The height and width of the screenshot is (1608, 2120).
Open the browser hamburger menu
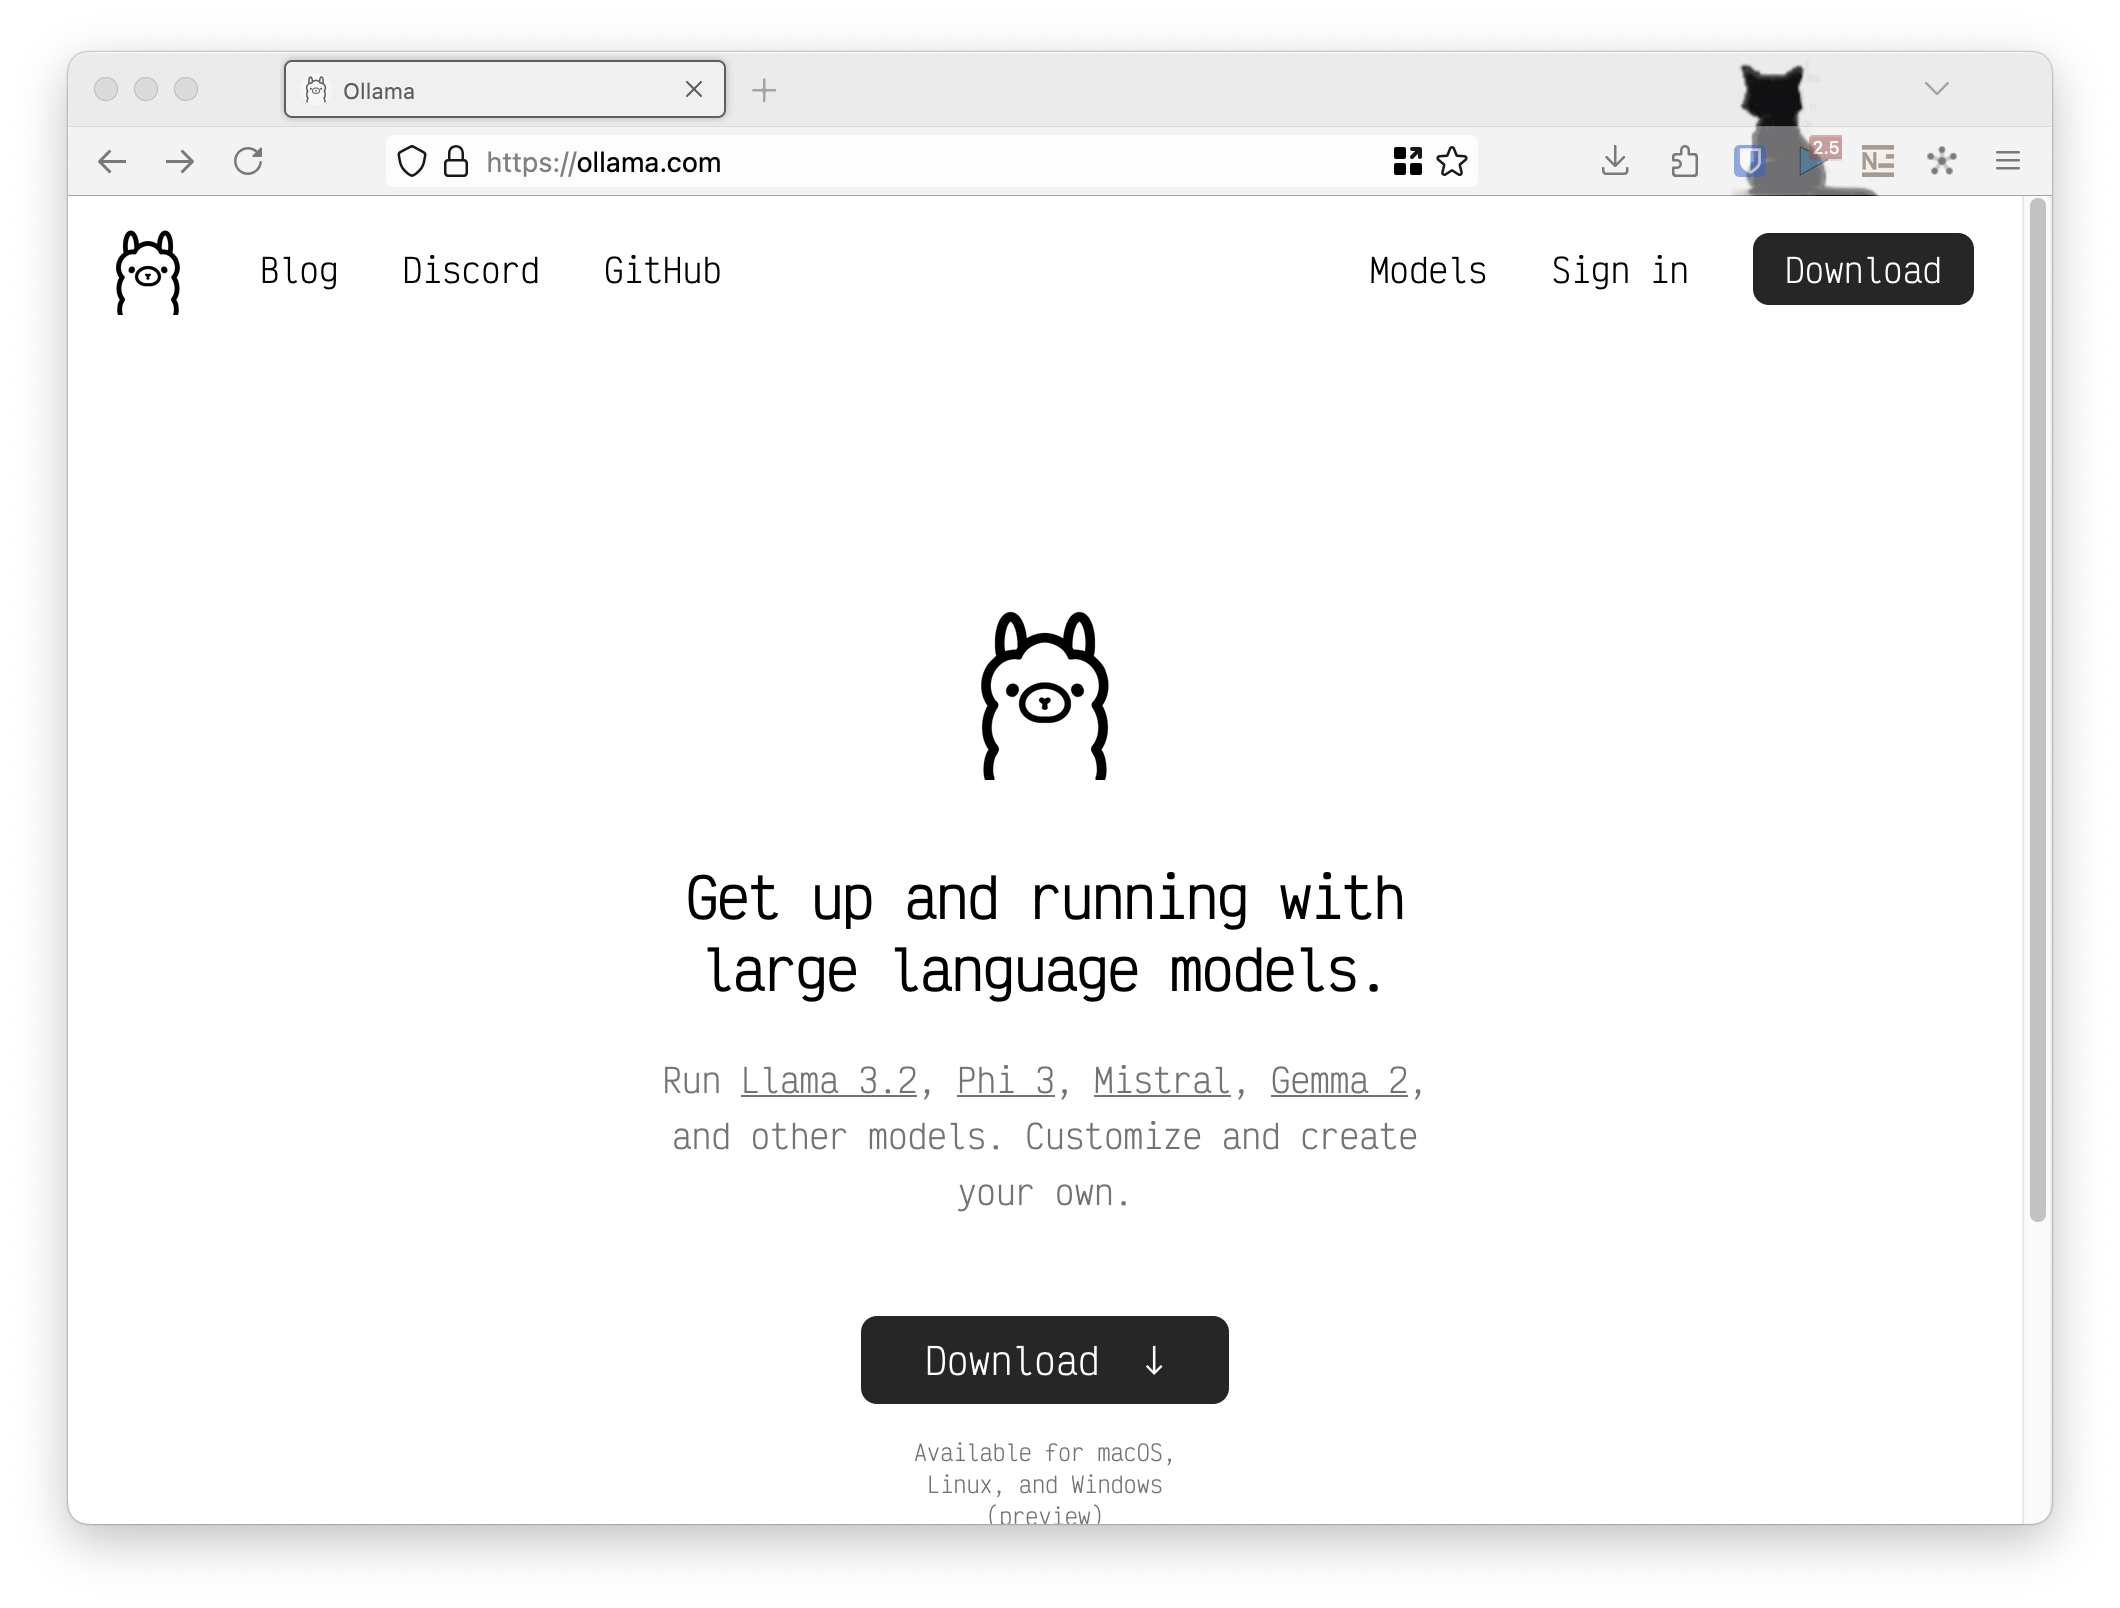click(2008, 161)
